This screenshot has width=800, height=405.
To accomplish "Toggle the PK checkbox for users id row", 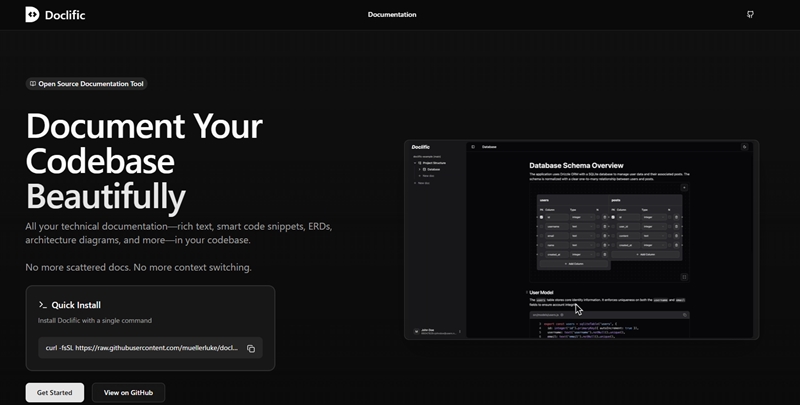I will point(541,216).
